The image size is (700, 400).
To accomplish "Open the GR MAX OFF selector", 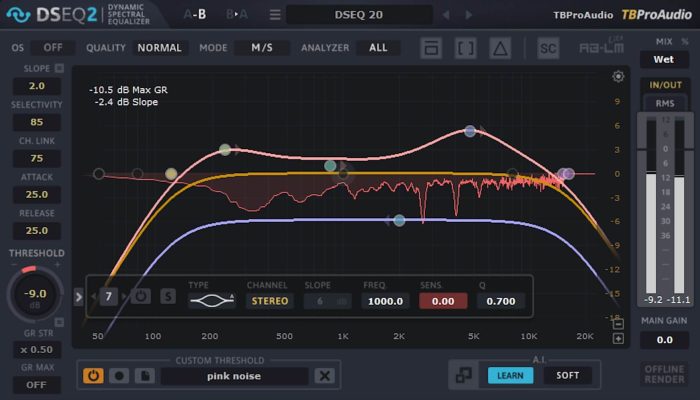I will [37, 385].
